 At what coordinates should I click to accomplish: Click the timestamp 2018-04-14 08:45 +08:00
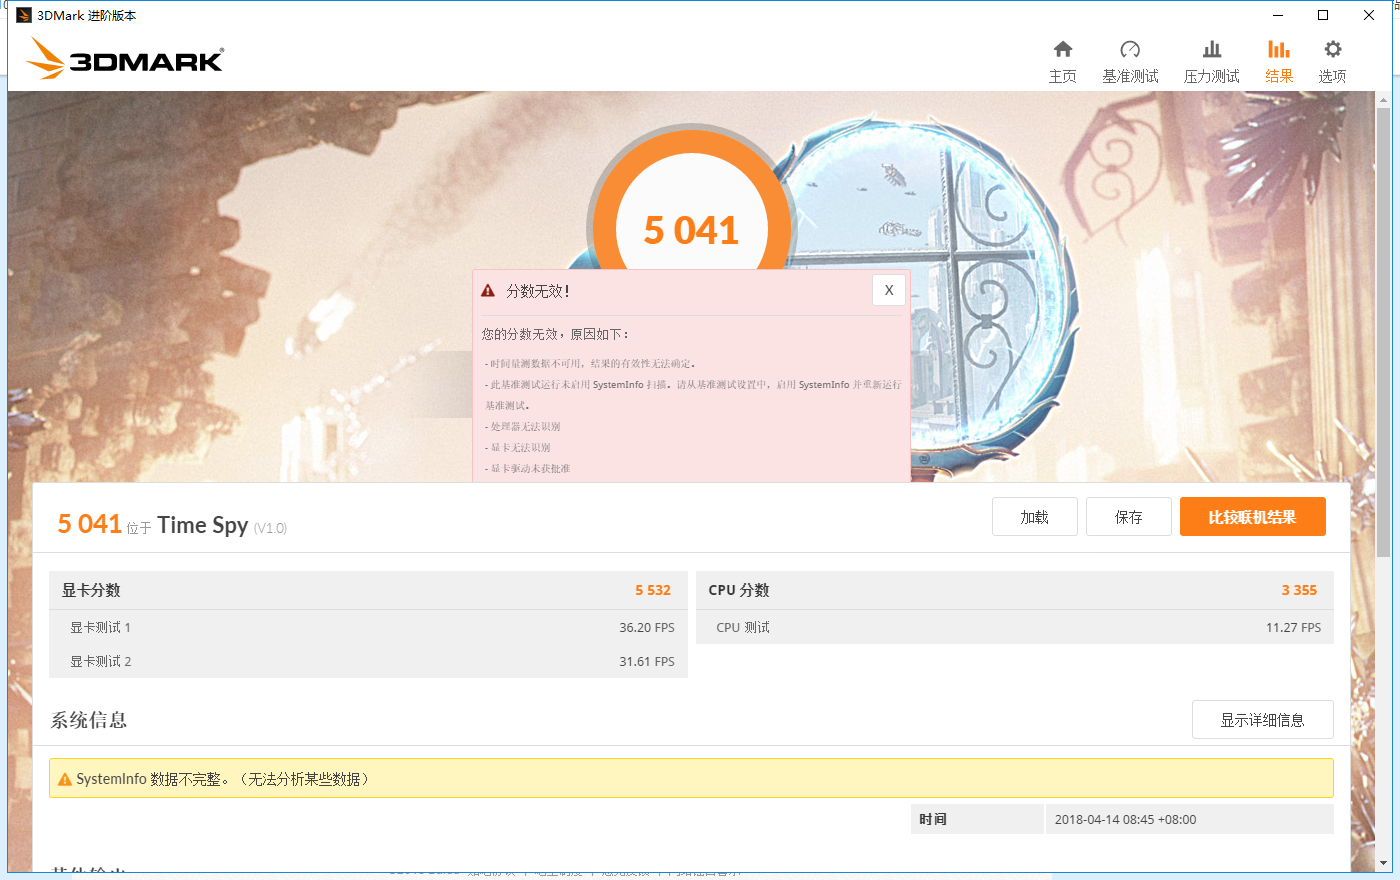tap(1125, 819)
